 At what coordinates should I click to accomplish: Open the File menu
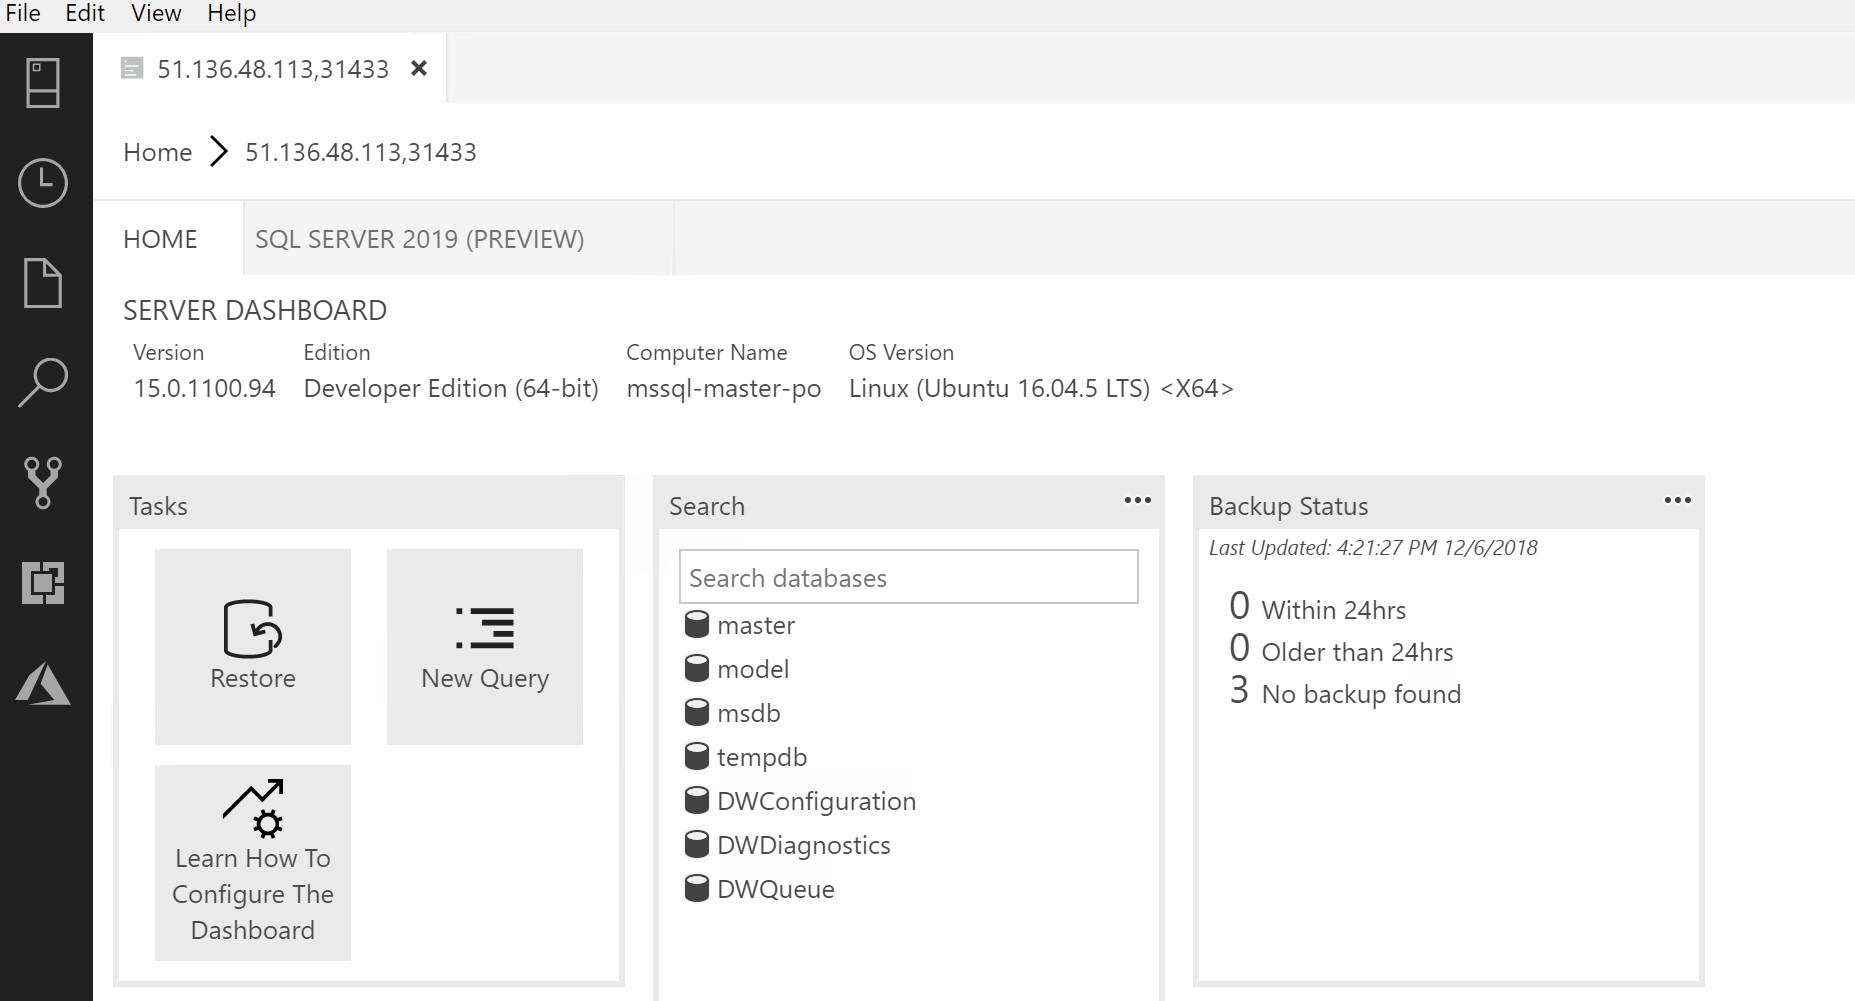coord(23,13)
